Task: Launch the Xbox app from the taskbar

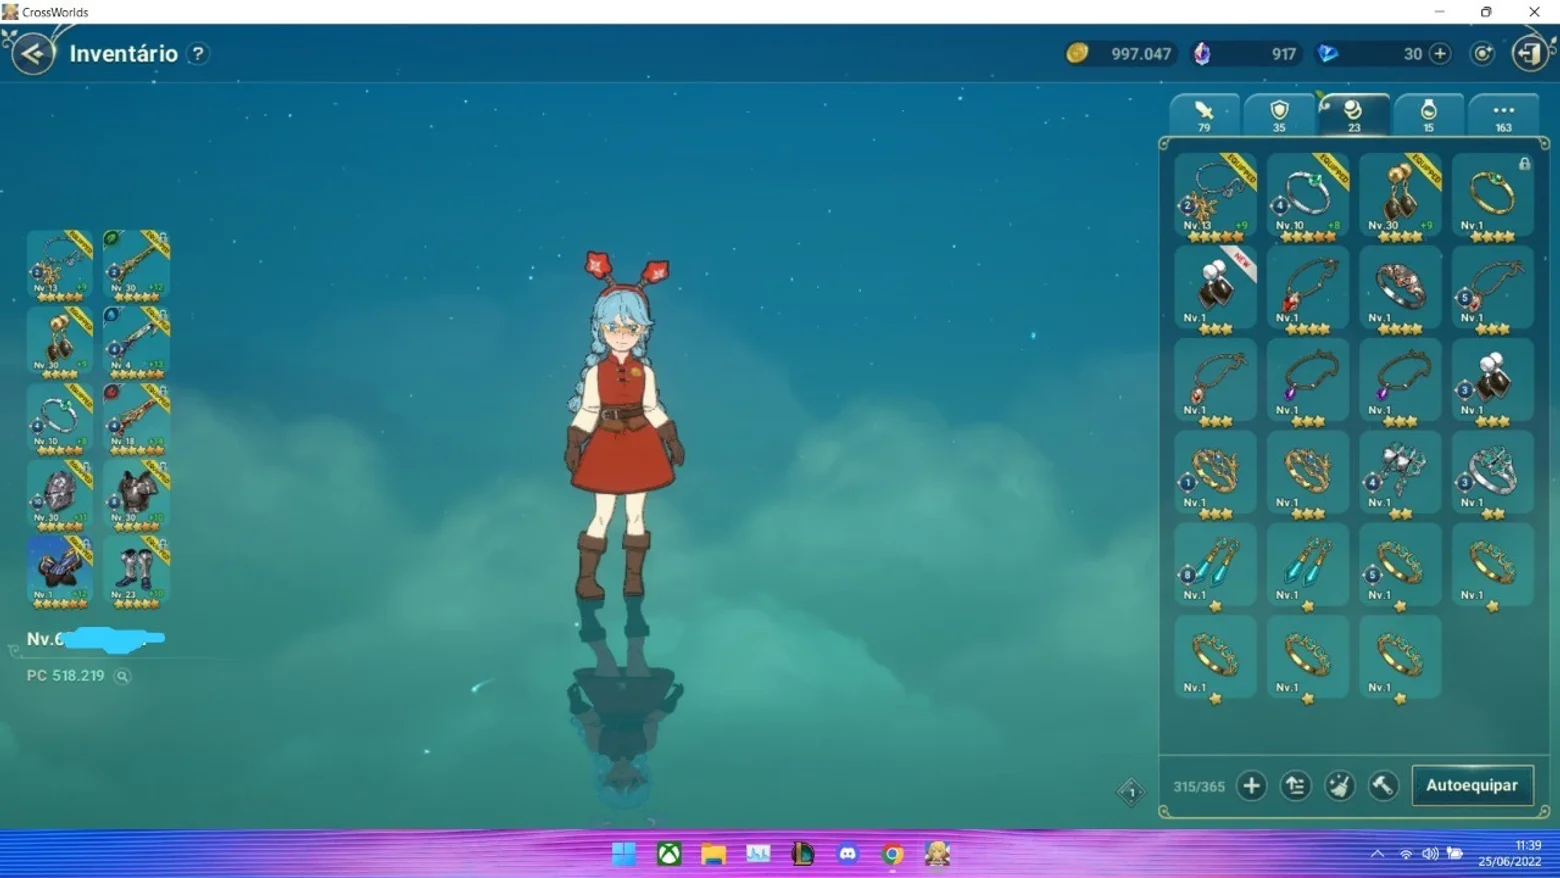Action: pos(669,854)
